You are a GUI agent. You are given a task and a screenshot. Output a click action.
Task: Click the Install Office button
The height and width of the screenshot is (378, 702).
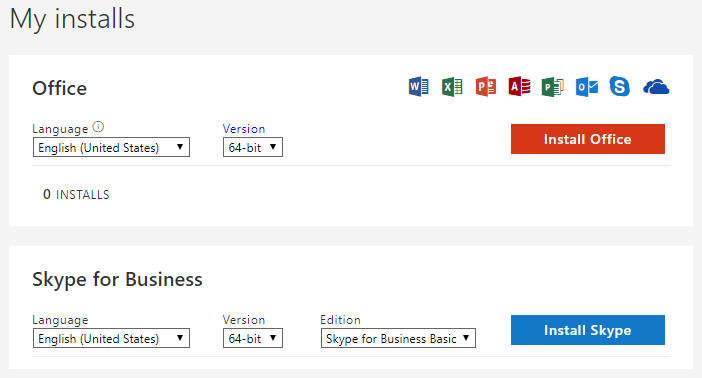click(x=588, y=139)
